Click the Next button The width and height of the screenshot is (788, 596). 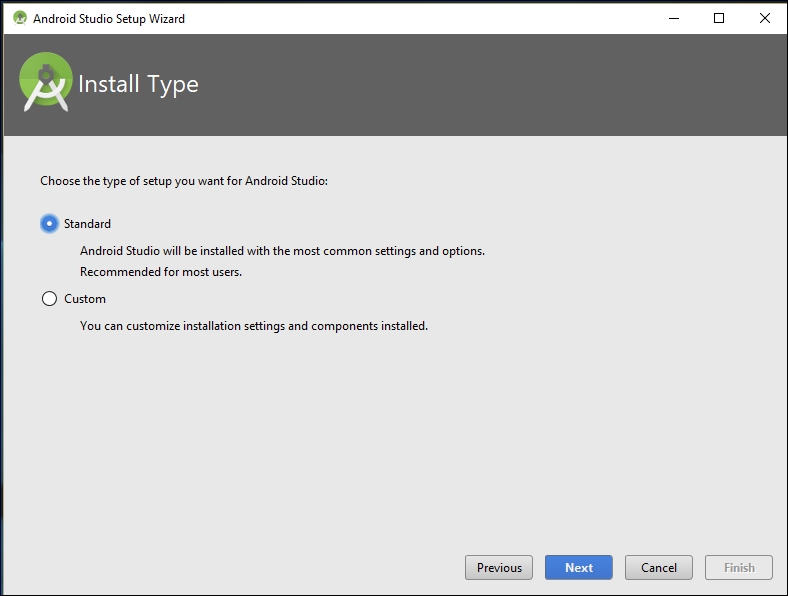click(578, 567)
